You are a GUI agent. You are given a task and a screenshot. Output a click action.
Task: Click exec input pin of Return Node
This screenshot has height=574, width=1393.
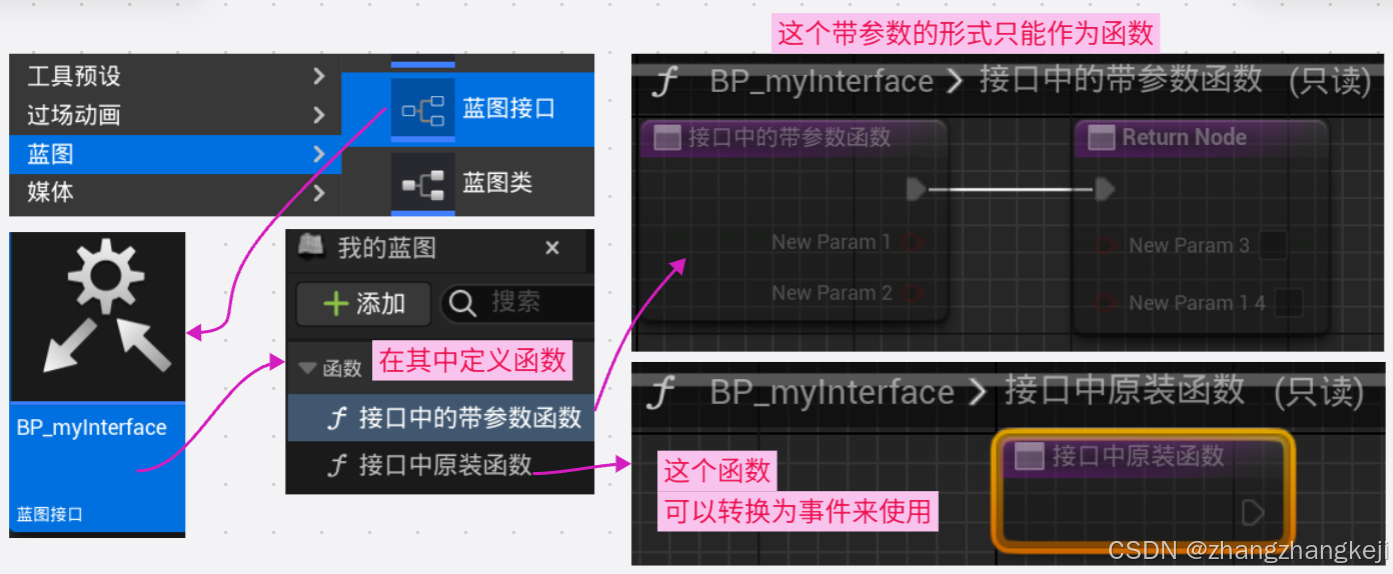pos(1104,189)
